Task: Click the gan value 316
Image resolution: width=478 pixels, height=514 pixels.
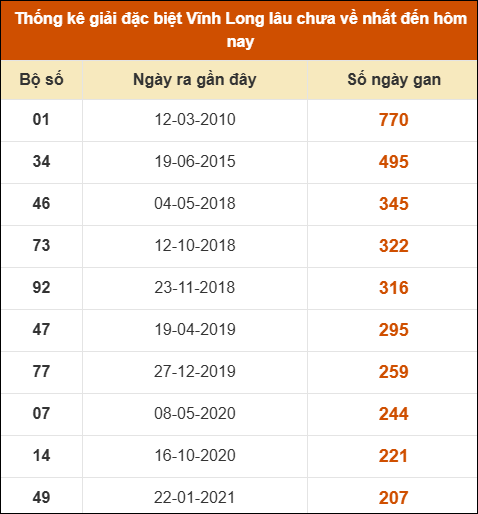Action: click(394, 288)
